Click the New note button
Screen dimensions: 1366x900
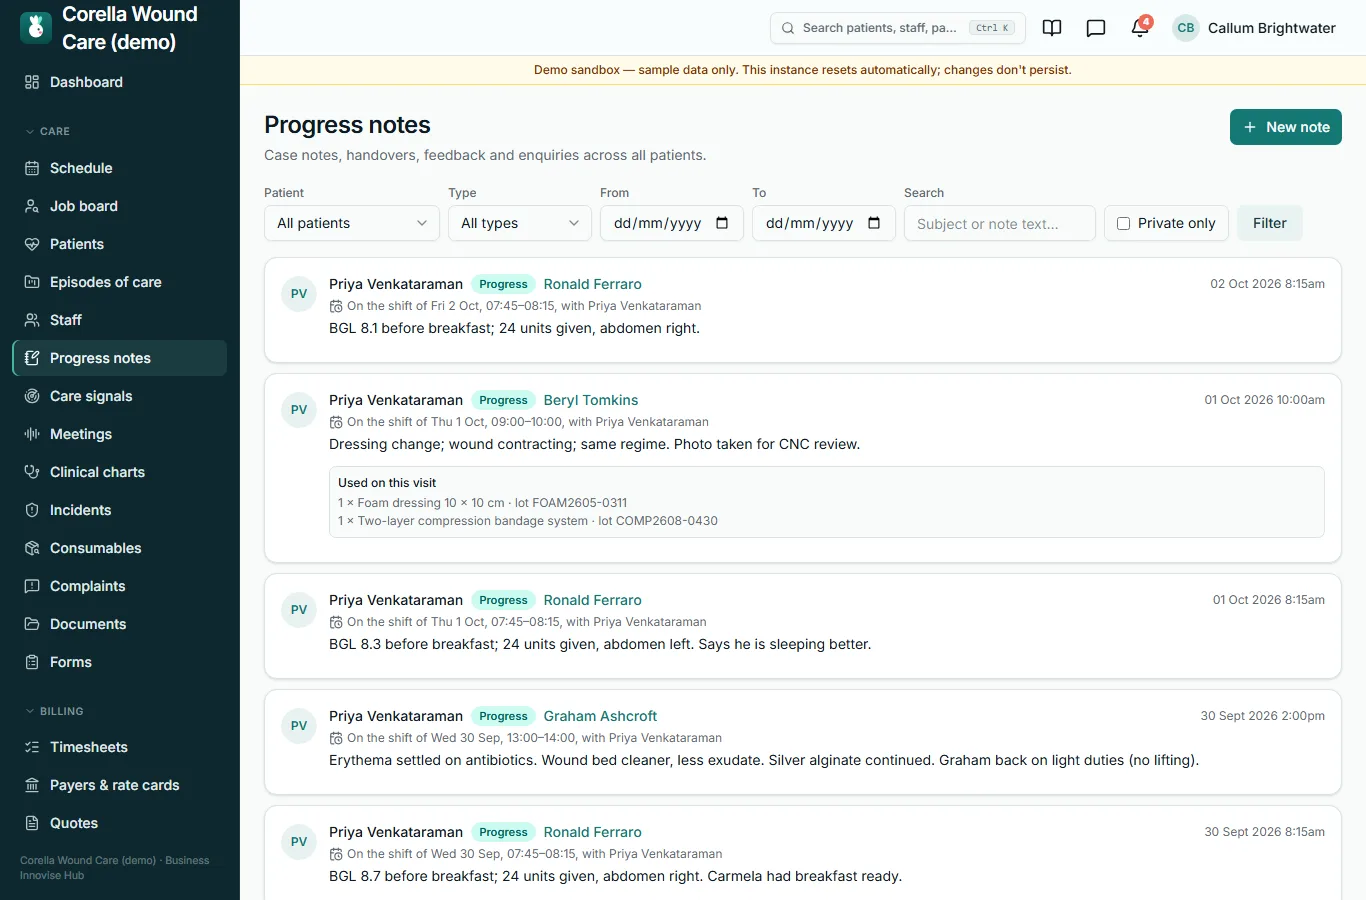(1286, 127)
